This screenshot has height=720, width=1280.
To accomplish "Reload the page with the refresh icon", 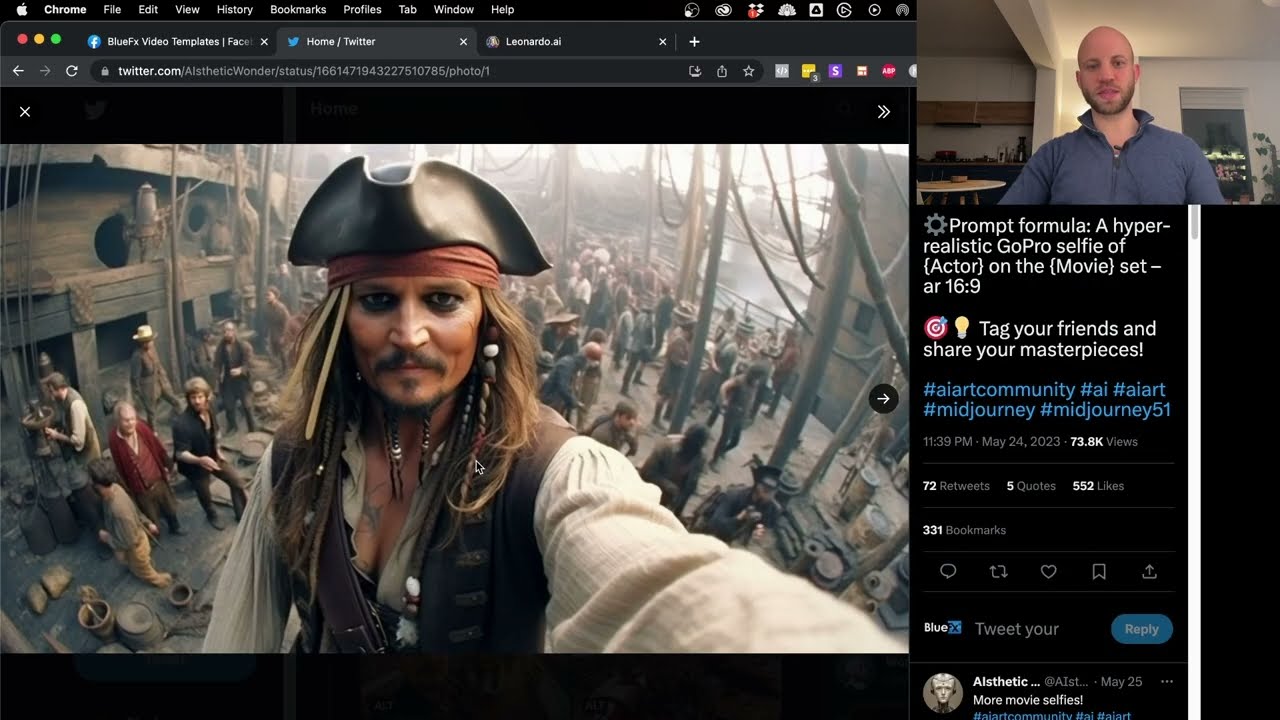I will (71, 71).
